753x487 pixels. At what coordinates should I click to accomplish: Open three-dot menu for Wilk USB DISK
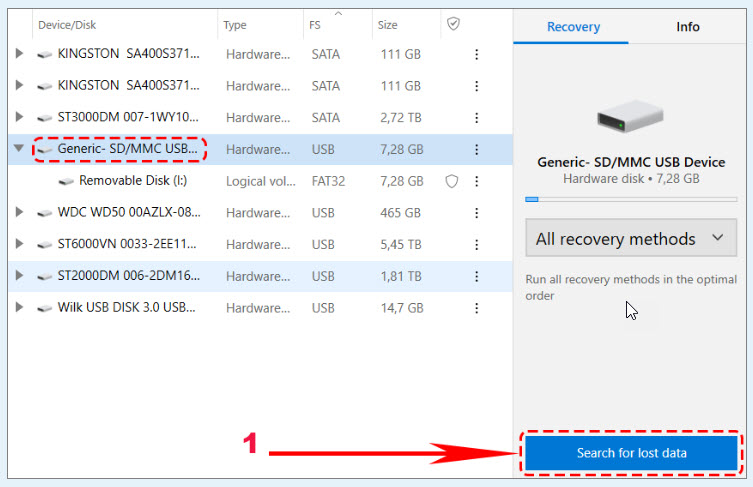coord(477,308)
